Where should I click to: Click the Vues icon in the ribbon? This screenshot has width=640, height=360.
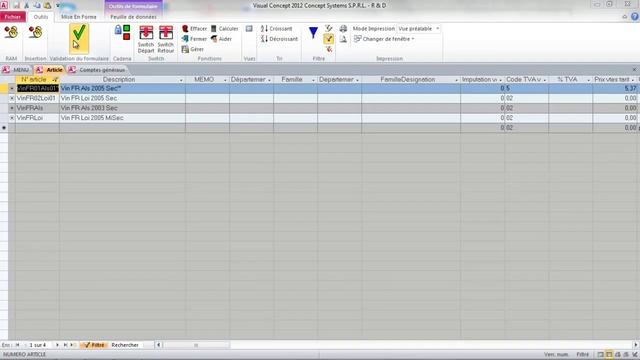point(249,29)
